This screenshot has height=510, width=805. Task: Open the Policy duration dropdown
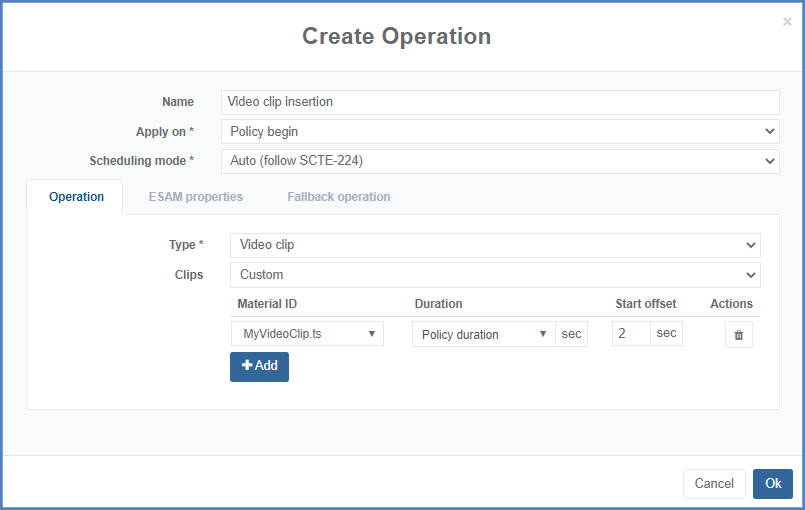tap(483, 334)
